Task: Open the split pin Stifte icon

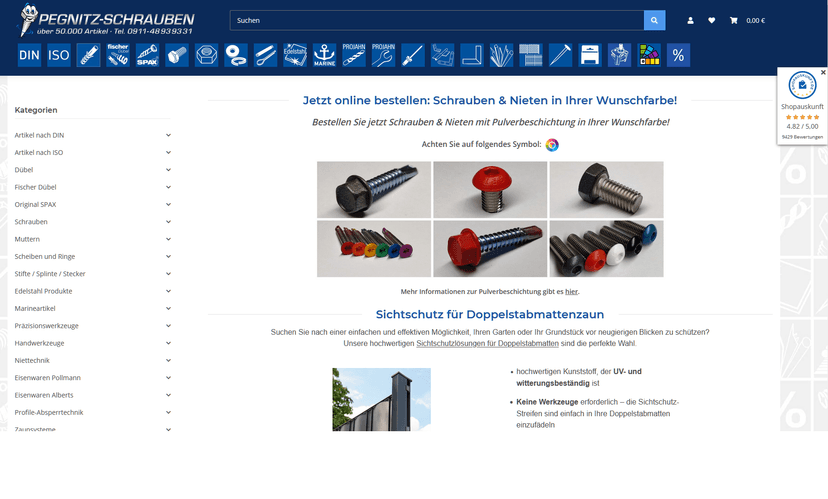Action: coord(266,55)
